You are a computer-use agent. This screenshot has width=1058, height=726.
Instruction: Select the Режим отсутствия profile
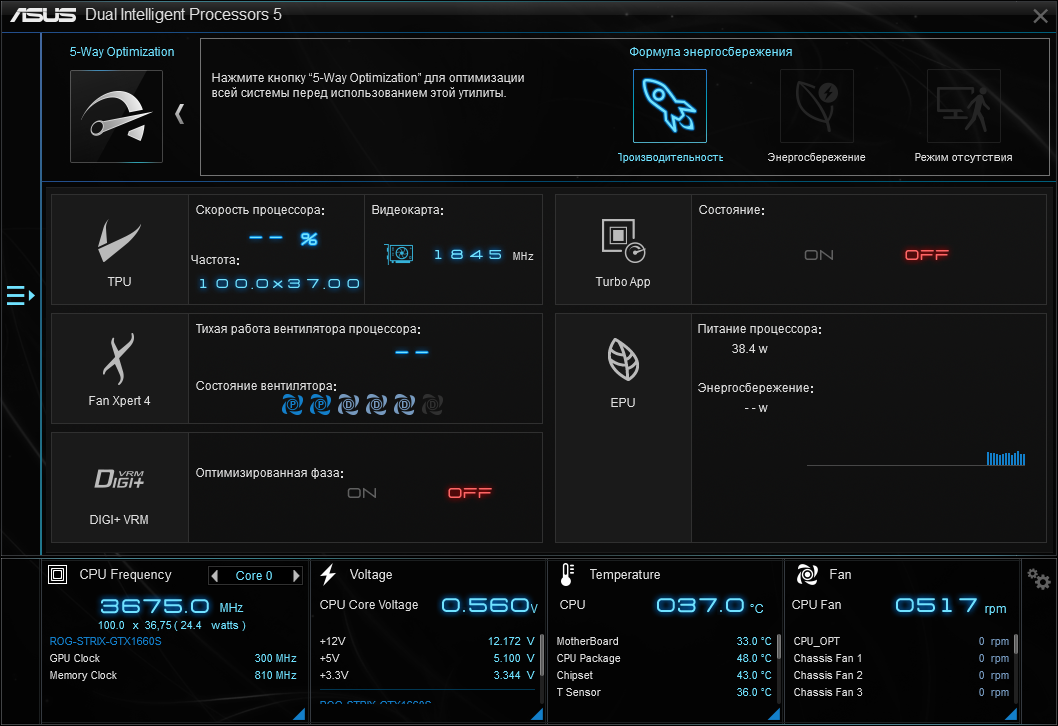click(x=964, y=106)
